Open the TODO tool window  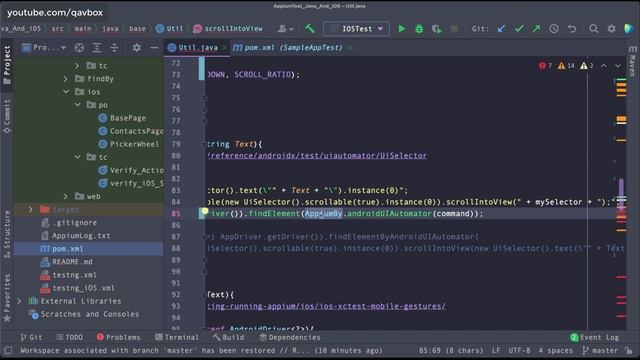[x=69, y=337]
